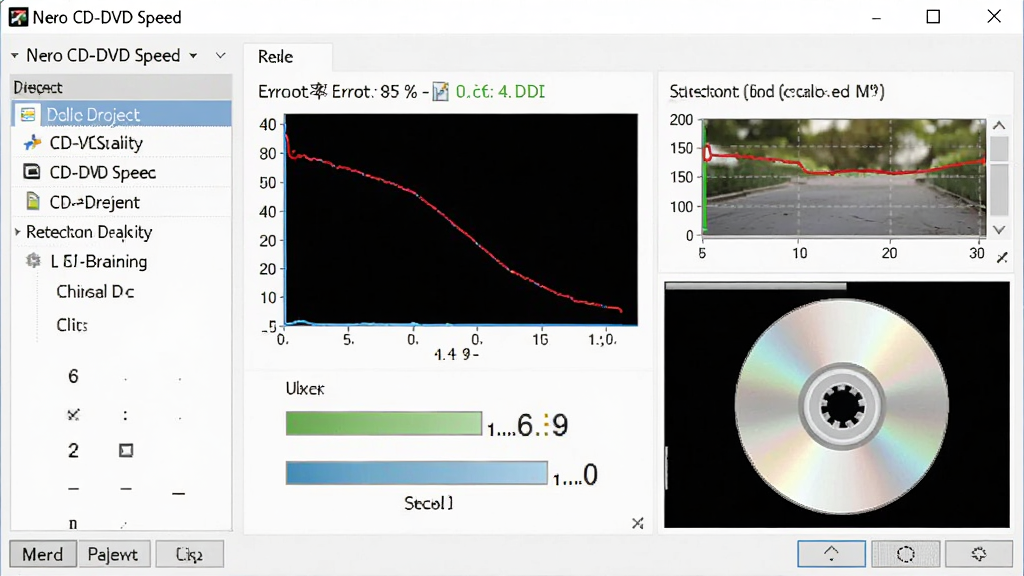Screen dimensions: 1024x576
Task: Click the "Stcol" label under the blue bar
Action: pyautogui.click(x=428, y=503)
